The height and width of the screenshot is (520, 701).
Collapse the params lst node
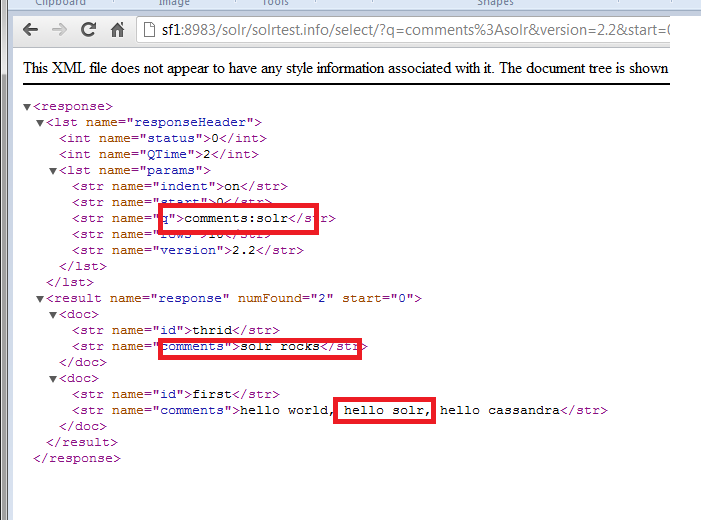pyautogui.click(x=53, y=171)
